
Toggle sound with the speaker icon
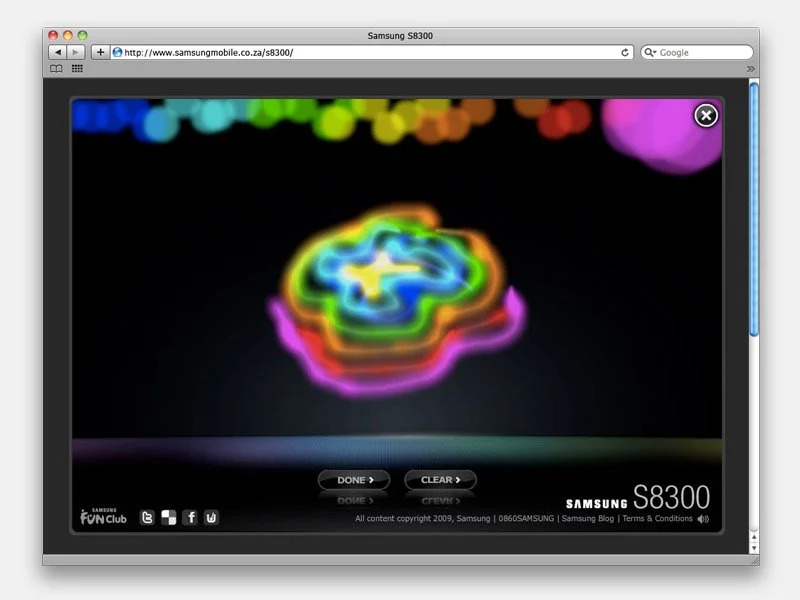tap(704, 519)
